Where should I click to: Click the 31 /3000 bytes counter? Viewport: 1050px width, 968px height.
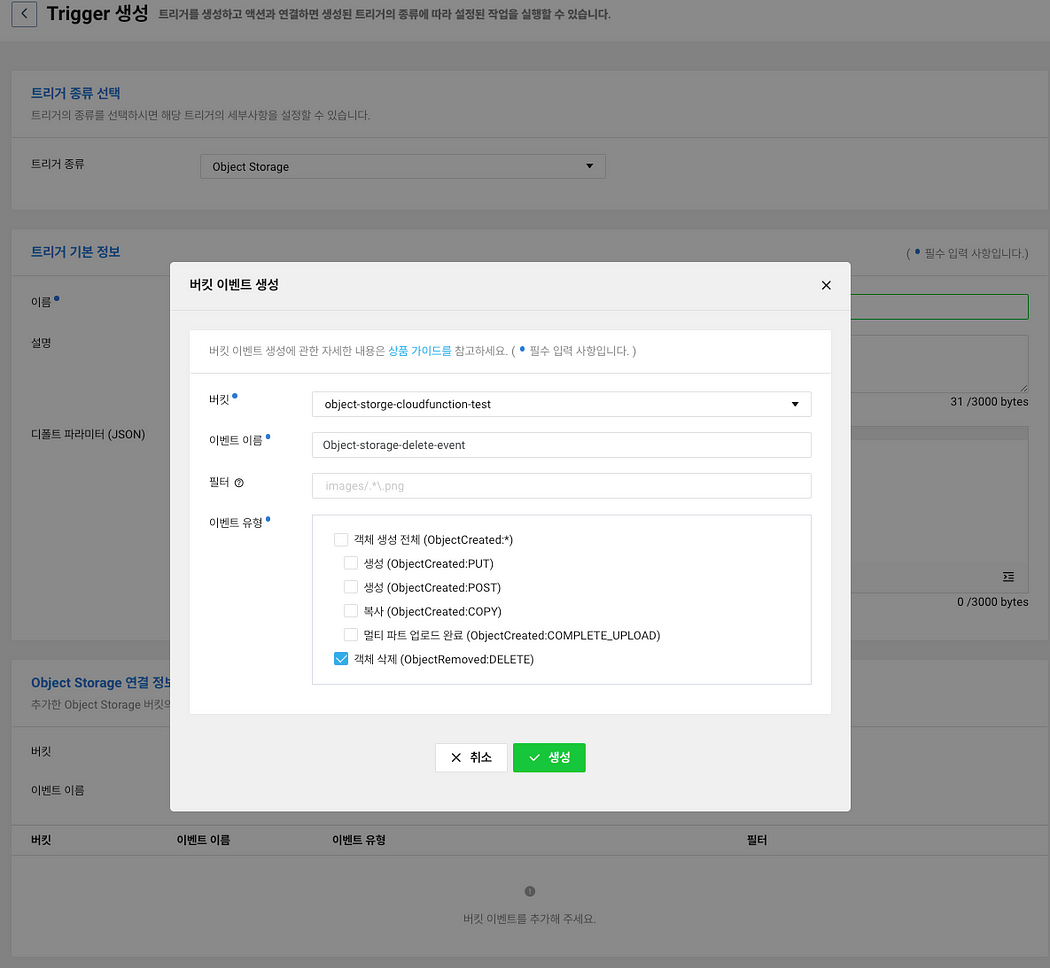click(989, 402)
